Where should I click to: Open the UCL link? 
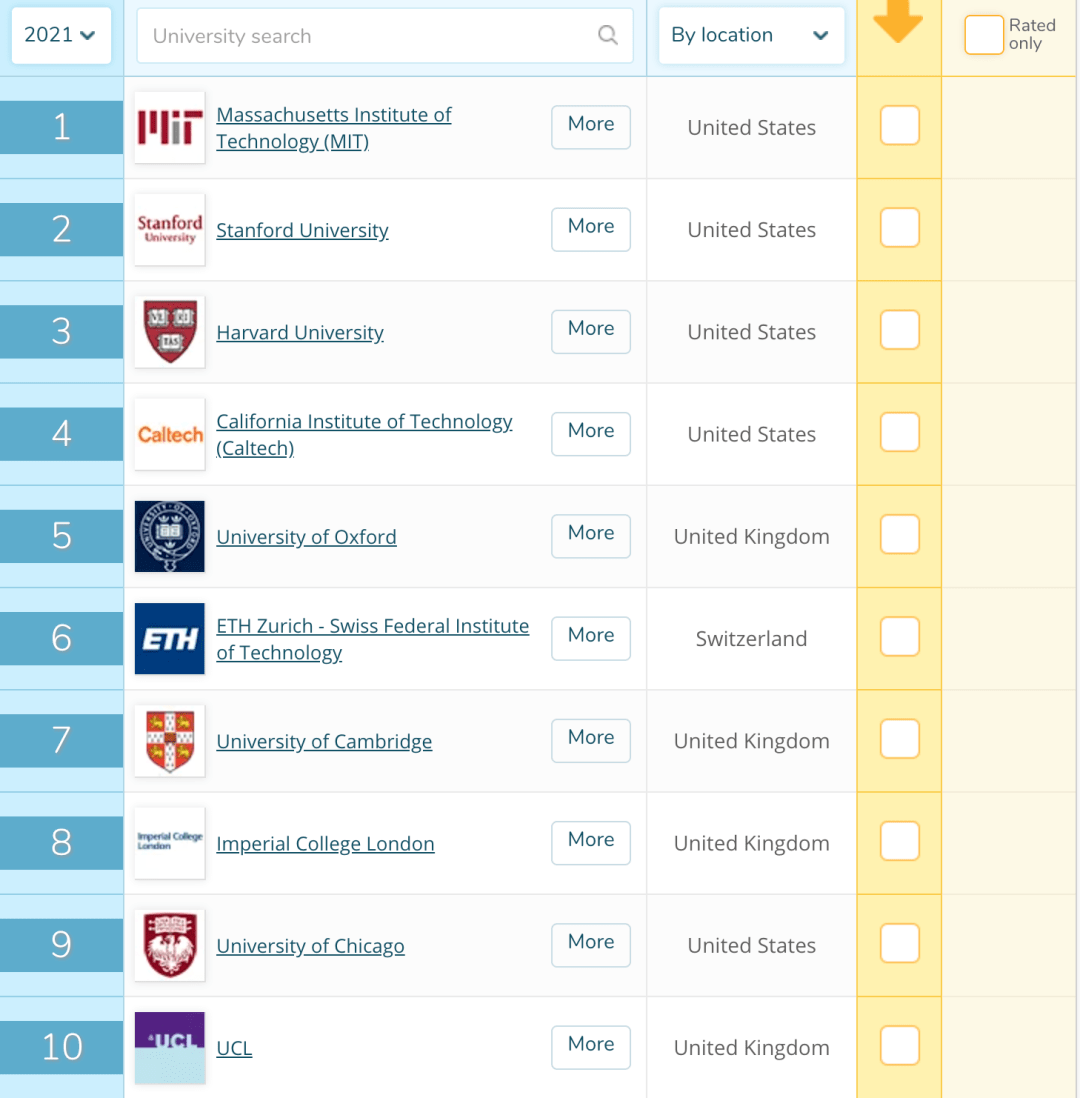point(234,1048)
